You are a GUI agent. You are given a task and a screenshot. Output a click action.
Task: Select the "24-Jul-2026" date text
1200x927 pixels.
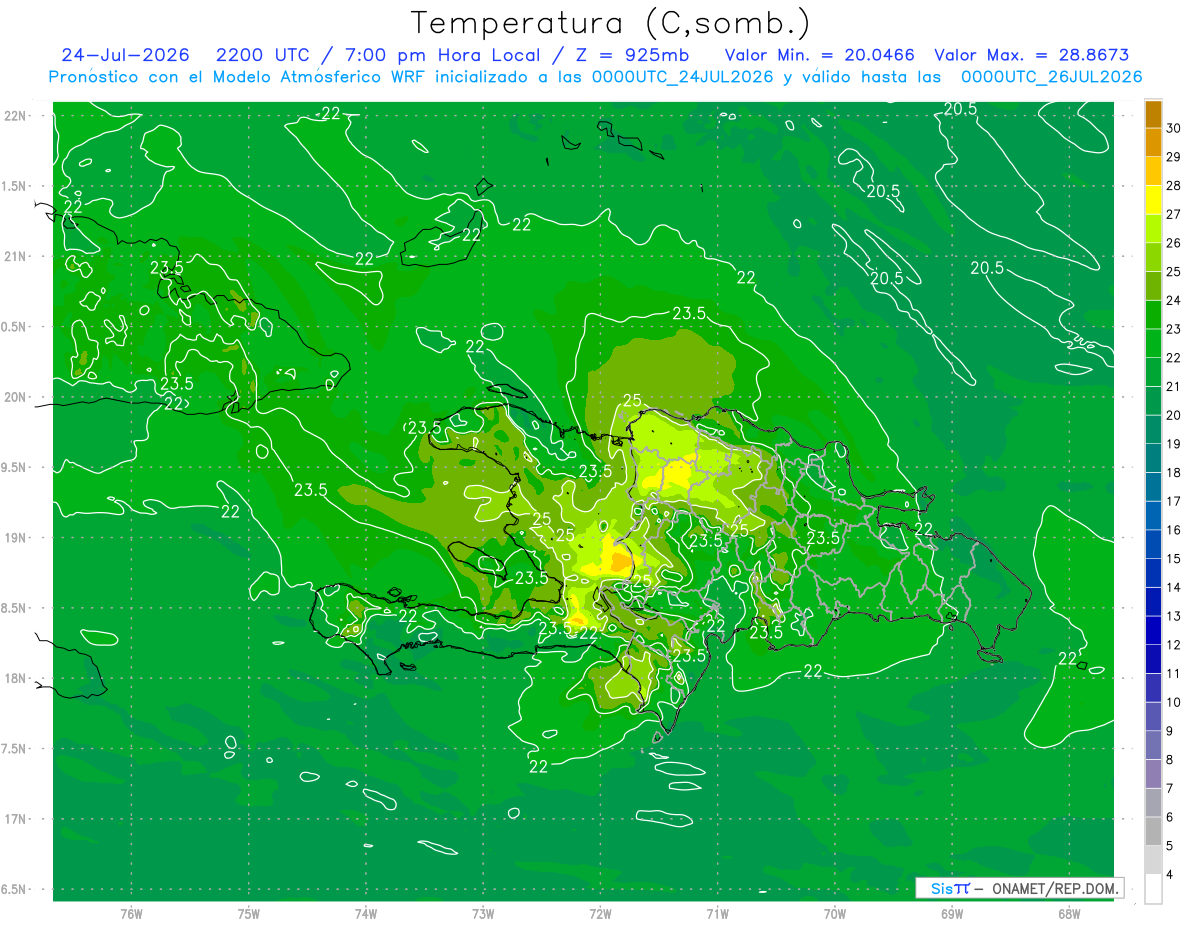[125, 55]
